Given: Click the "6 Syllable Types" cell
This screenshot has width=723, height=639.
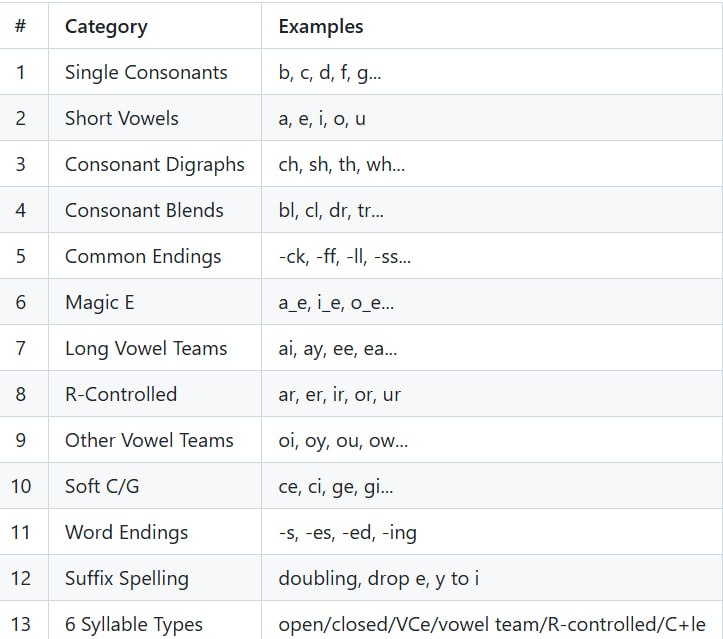Looking at the screenshot, I should point(134,625).
